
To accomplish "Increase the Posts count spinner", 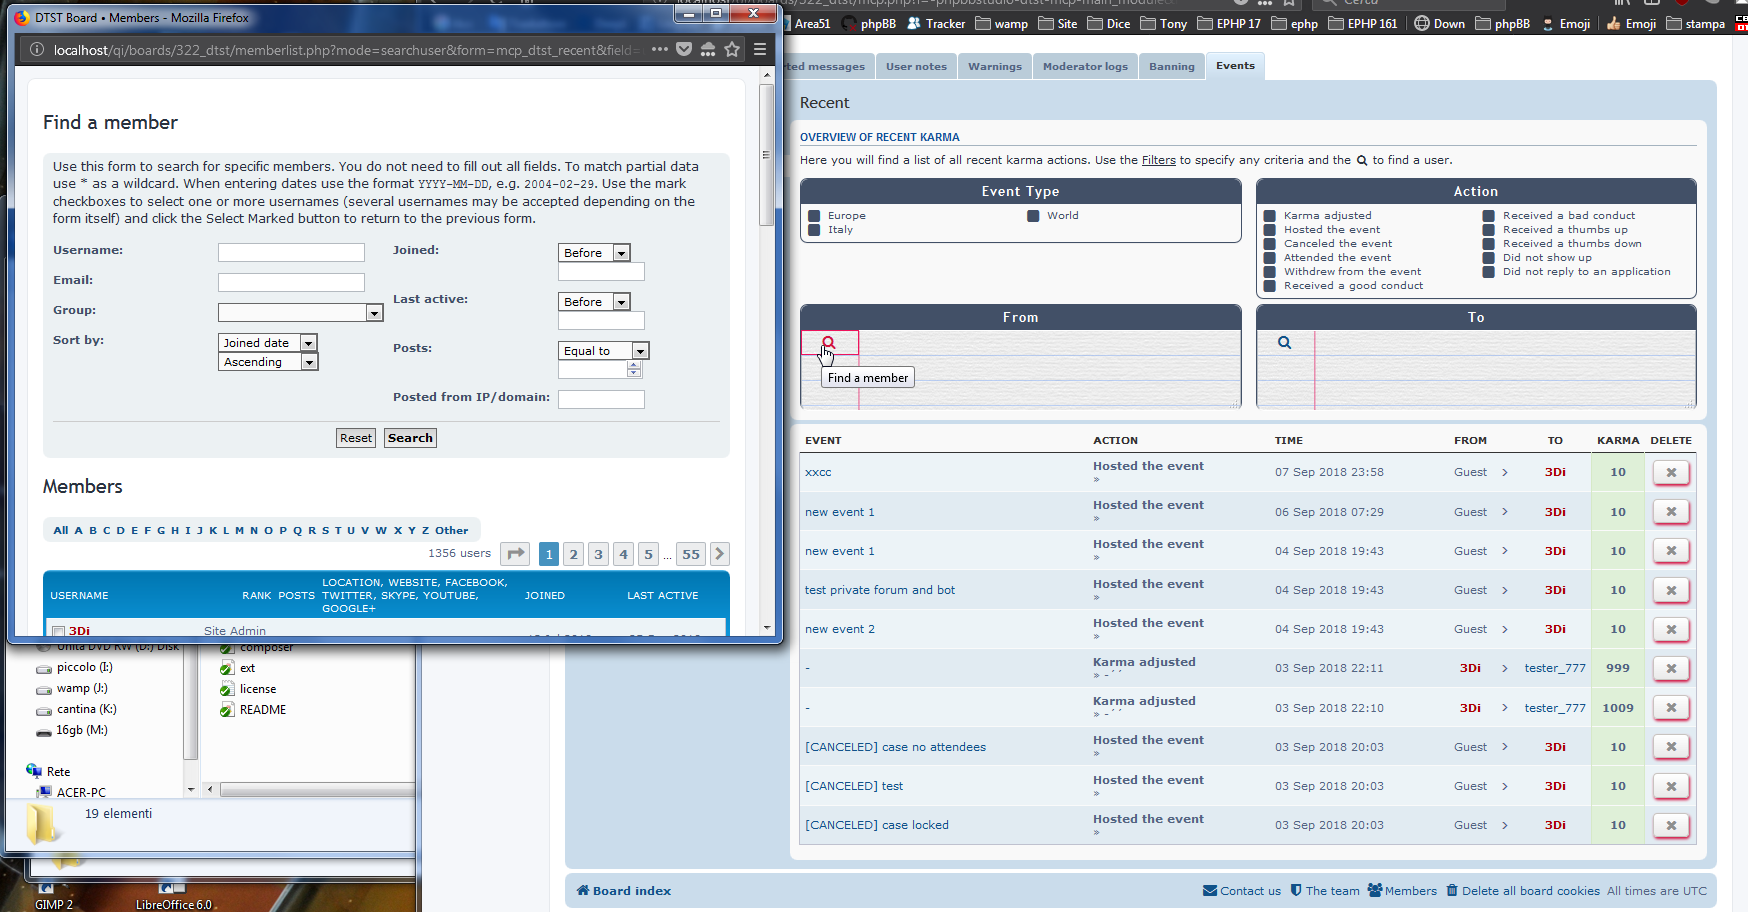I will coord(634,365).
